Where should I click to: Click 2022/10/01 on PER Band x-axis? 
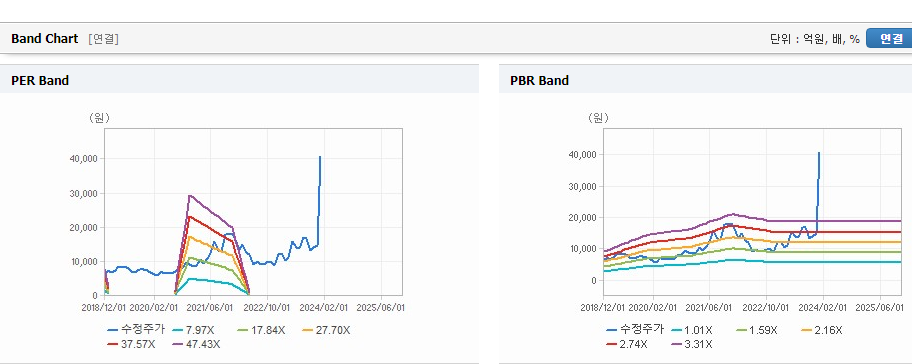(x=267, y=307)
